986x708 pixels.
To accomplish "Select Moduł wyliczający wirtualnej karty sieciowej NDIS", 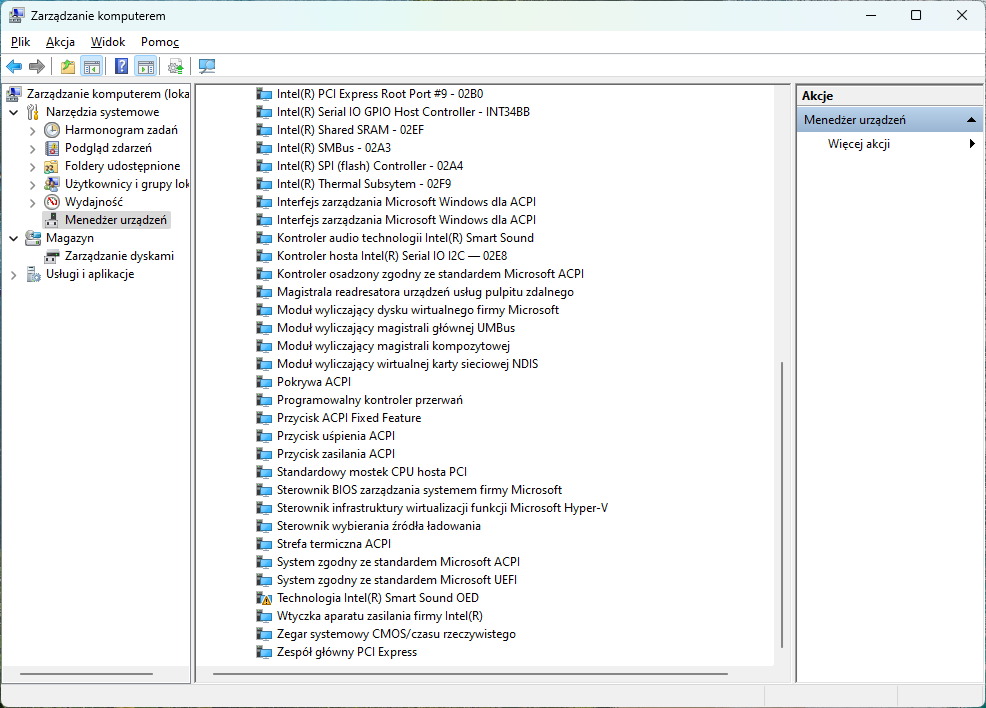I will point(407,365).
